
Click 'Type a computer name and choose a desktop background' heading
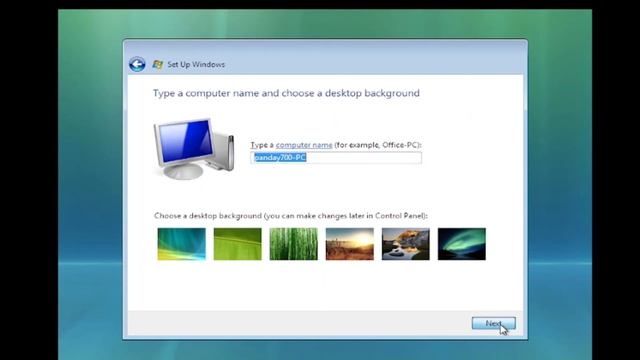coord(286,93)
